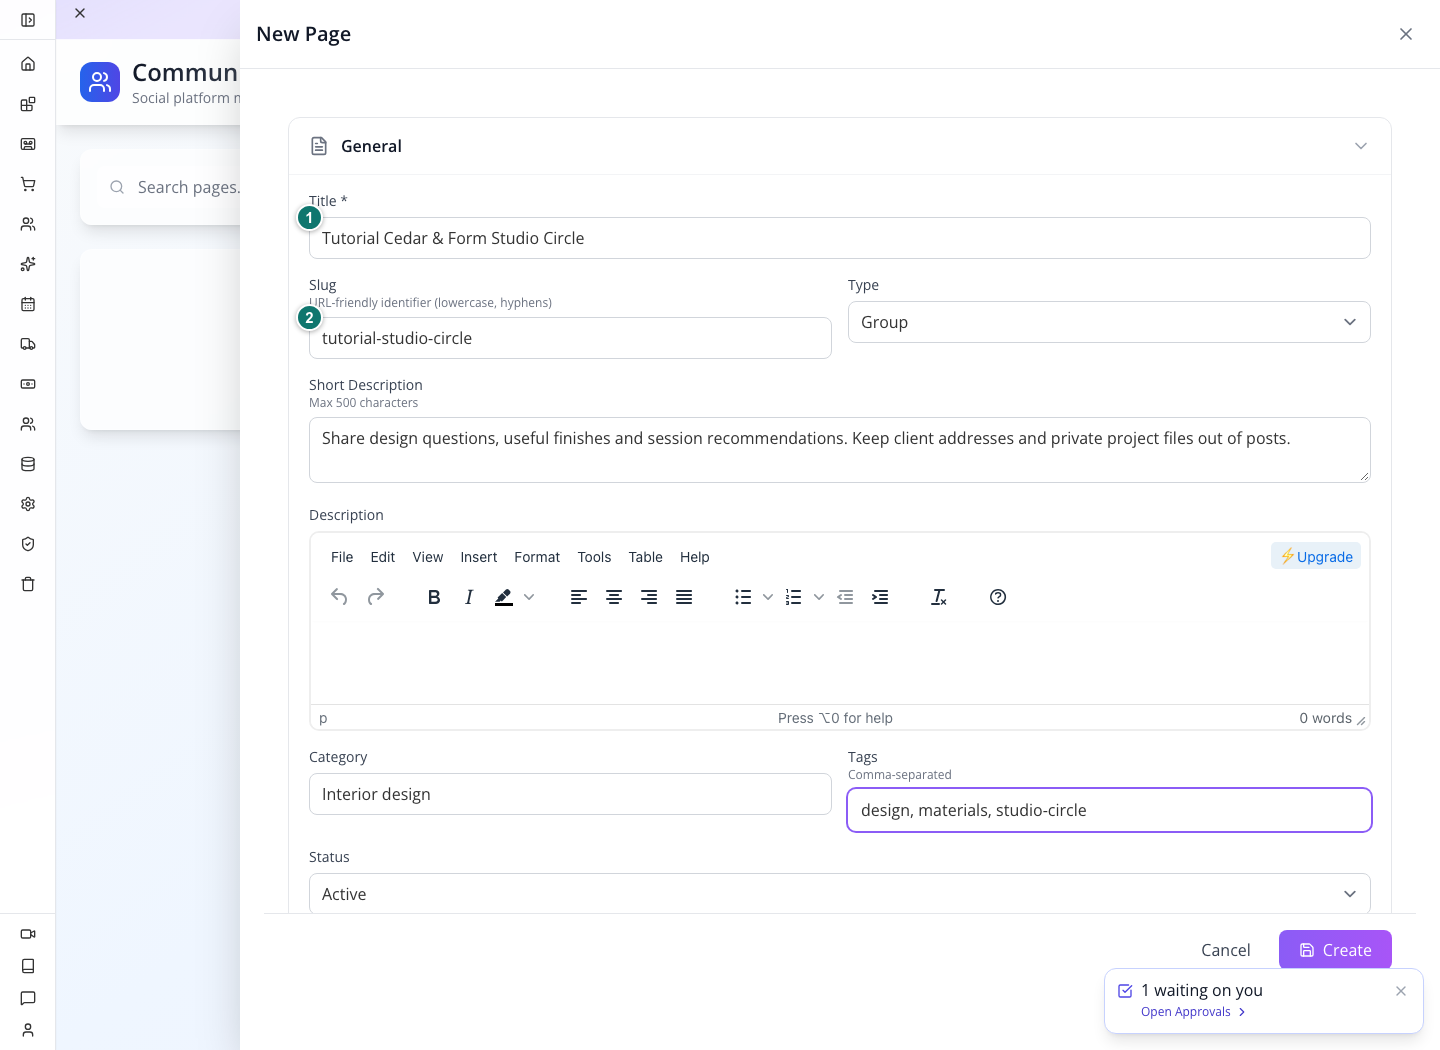Justify the description text
The width and height of the screenshot is (1440, 1050).
(x=684, y=597)
